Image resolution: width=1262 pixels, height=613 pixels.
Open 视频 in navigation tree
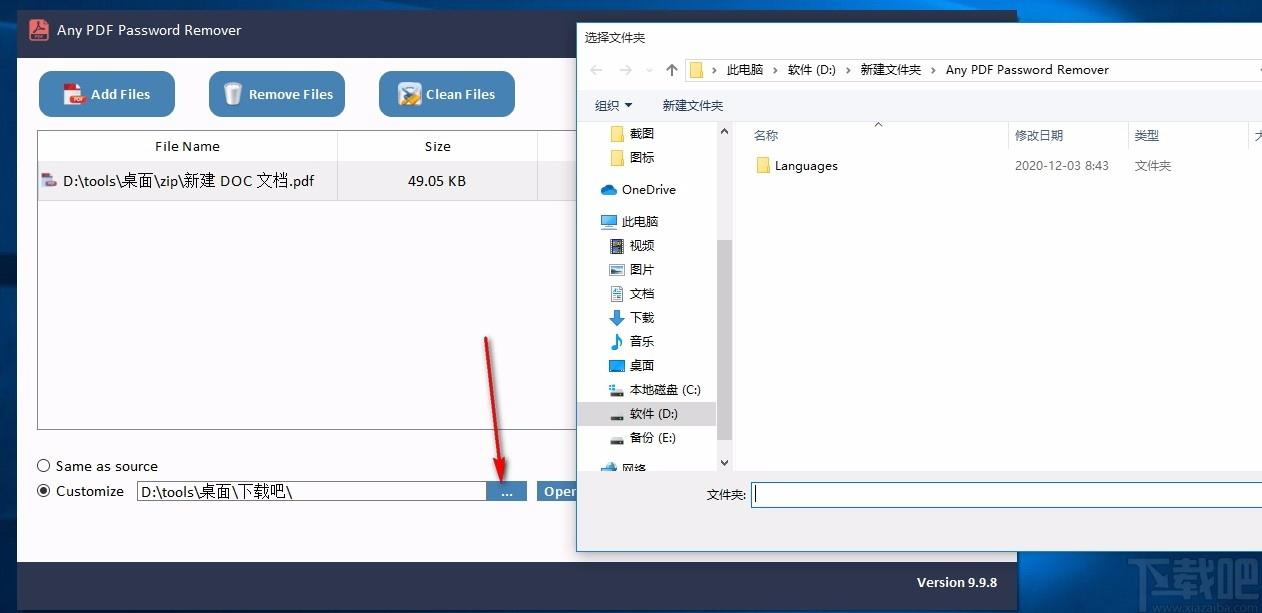[642, 245]
